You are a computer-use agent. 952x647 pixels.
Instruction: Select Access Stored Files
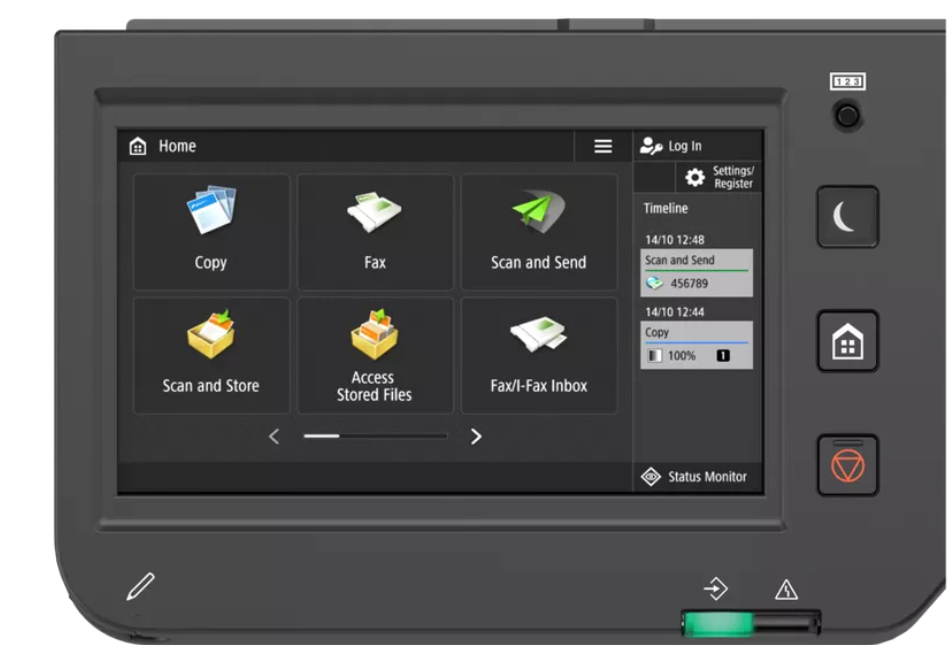(x=375, y=353)
